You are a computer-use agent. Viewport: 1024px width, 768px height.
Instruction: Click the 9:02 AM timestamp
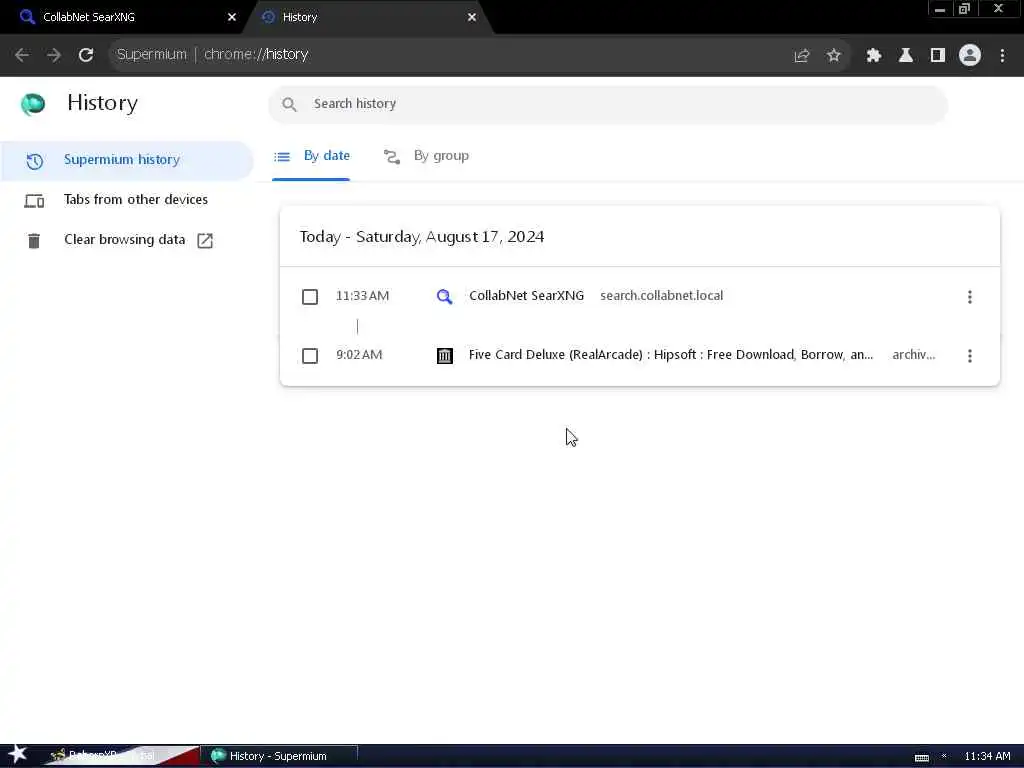click(359, 355)
